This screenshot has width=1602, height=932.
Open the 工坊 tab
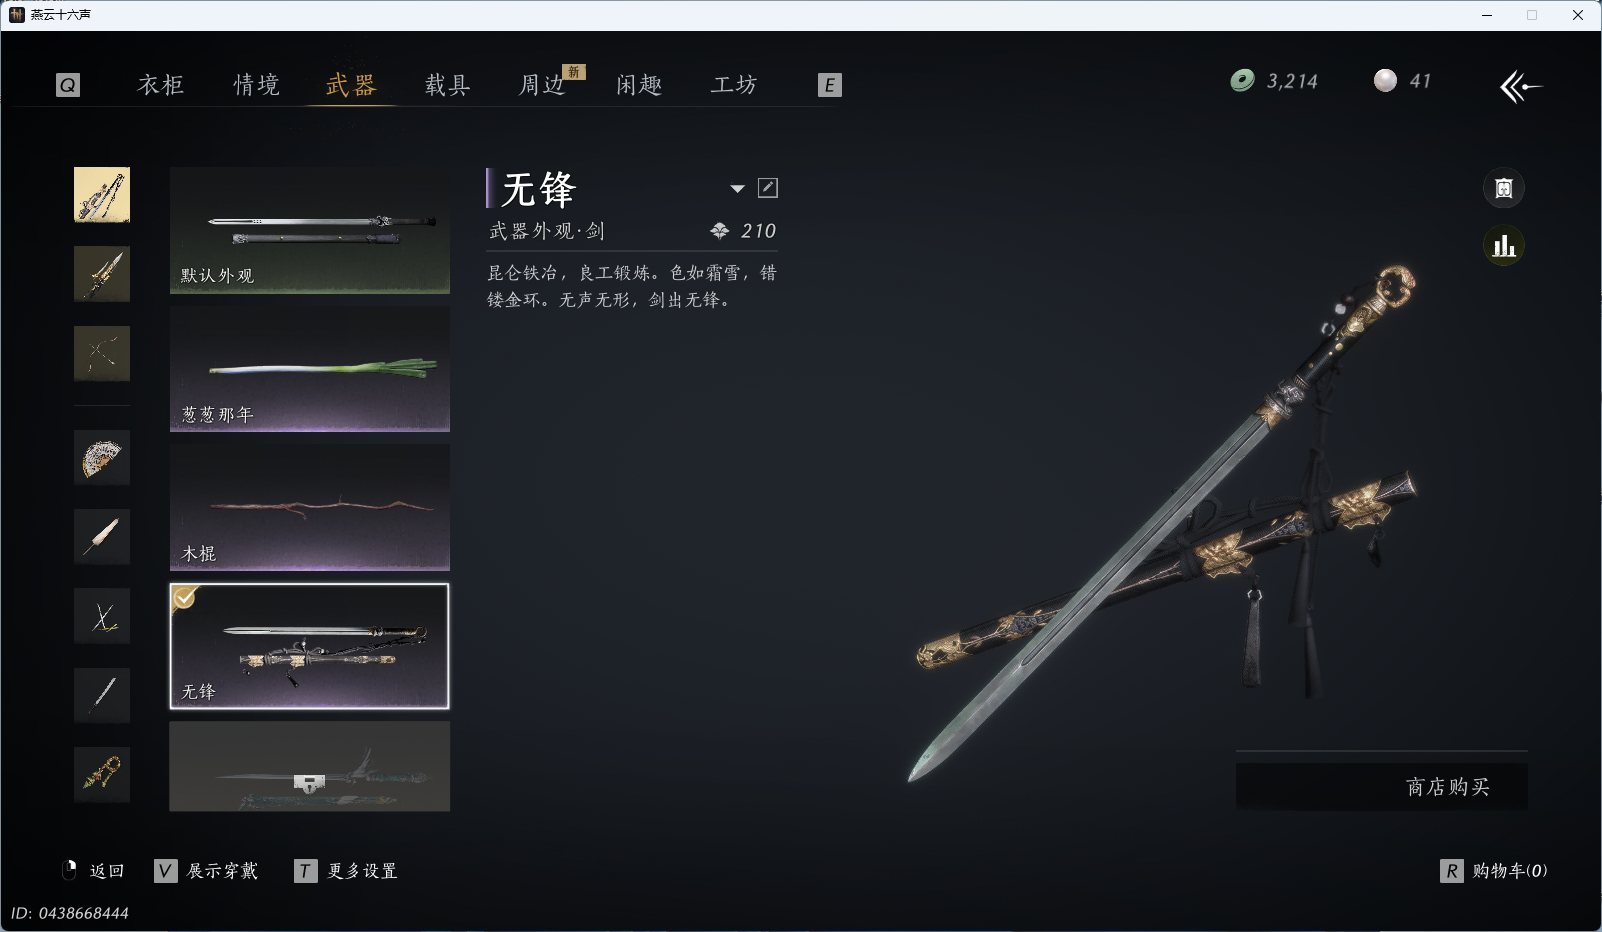click(x=734, y=85)
